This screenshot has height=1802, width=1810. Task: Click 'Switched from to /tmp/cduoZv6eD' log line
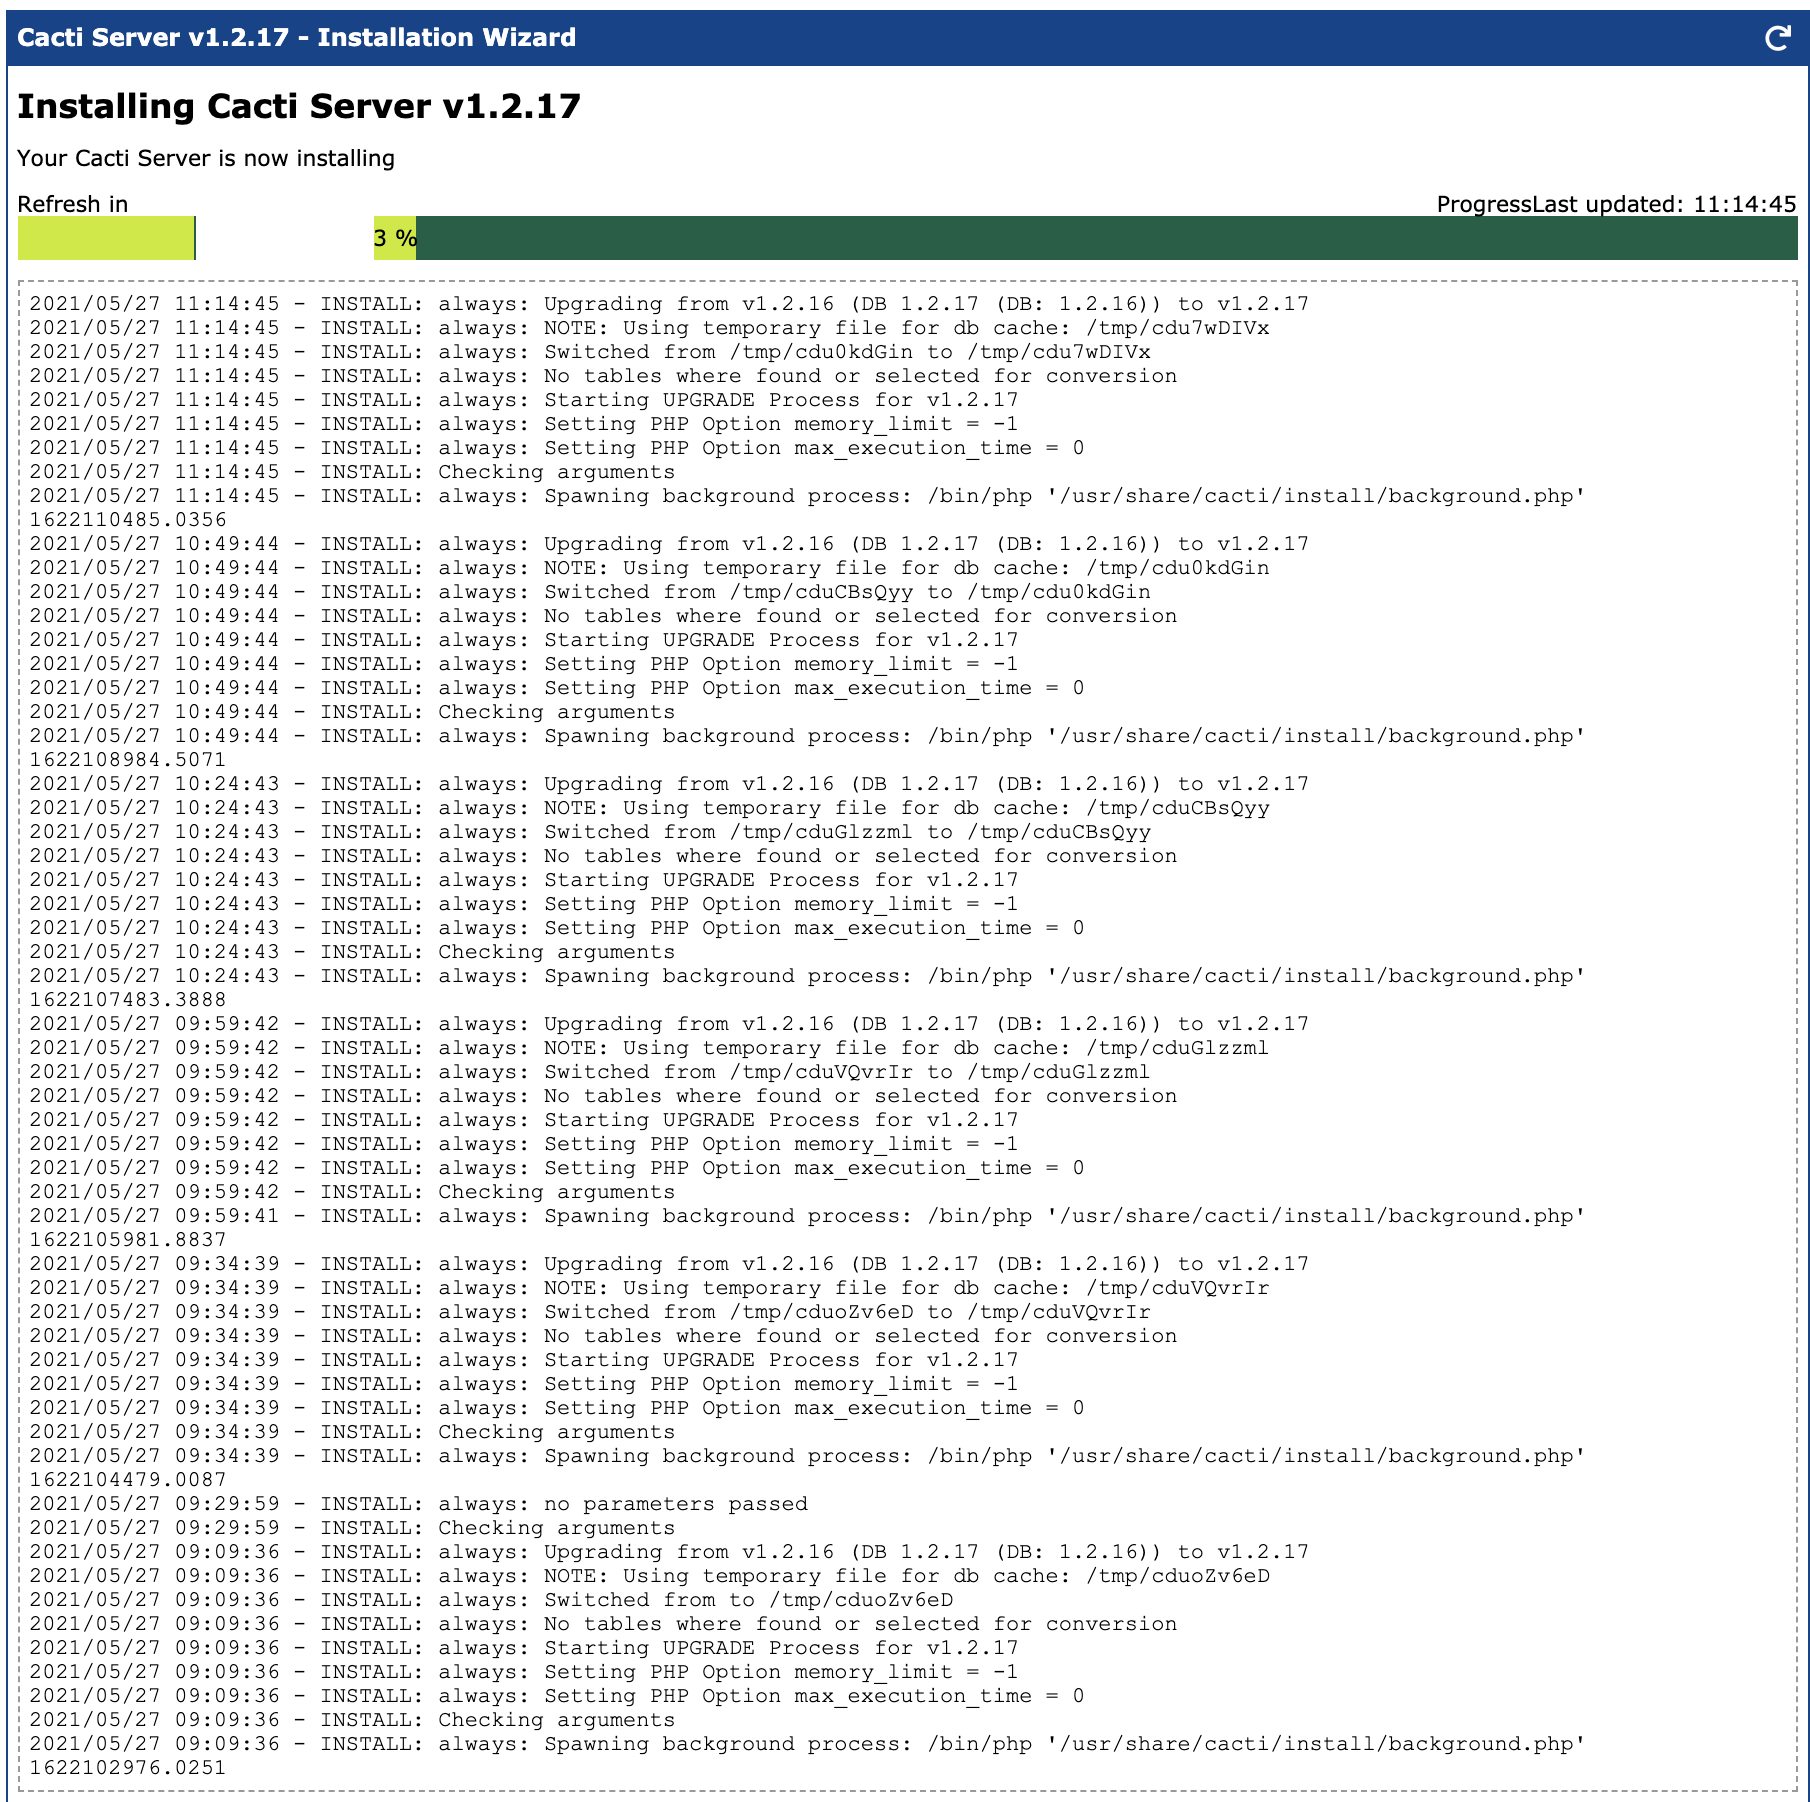(491, 1600)
